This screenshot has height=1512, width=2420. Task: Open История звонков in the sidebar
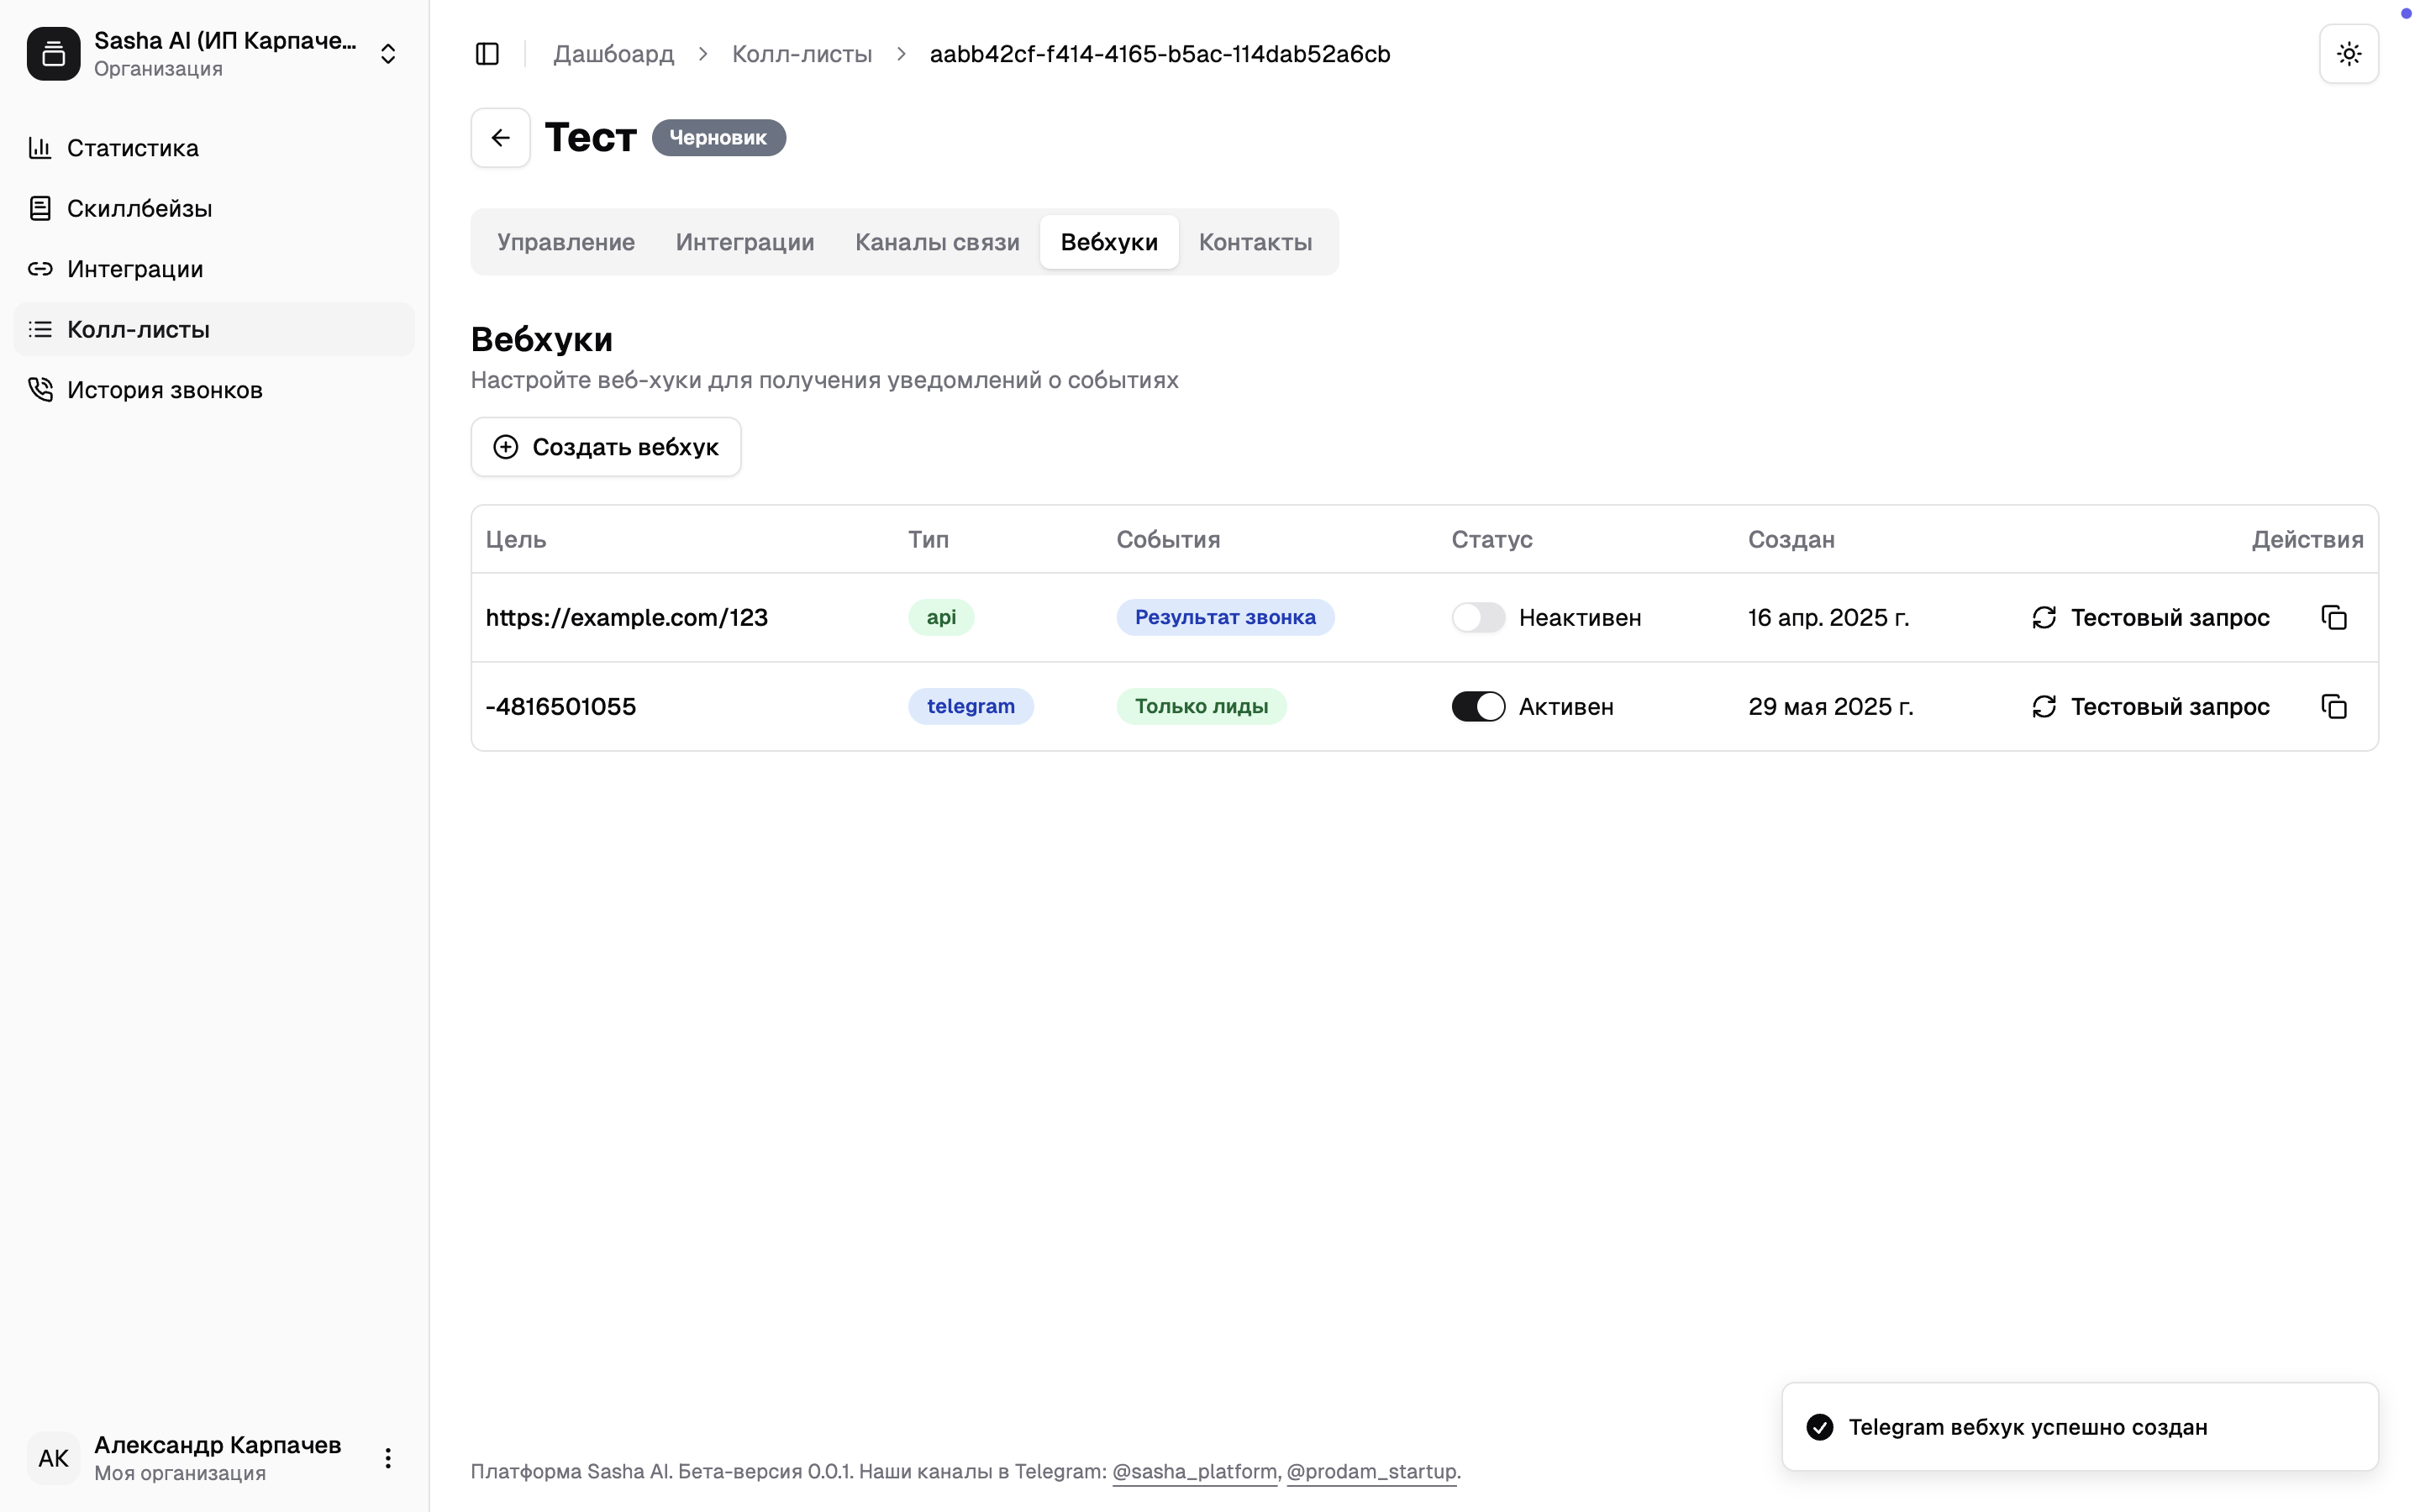(164, 390)
